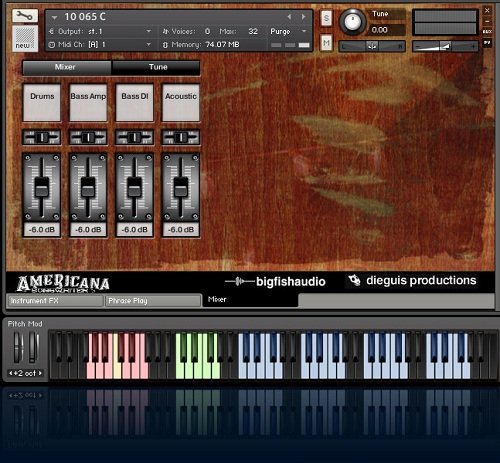Toggle the Drums channel button

click(42, 103)
